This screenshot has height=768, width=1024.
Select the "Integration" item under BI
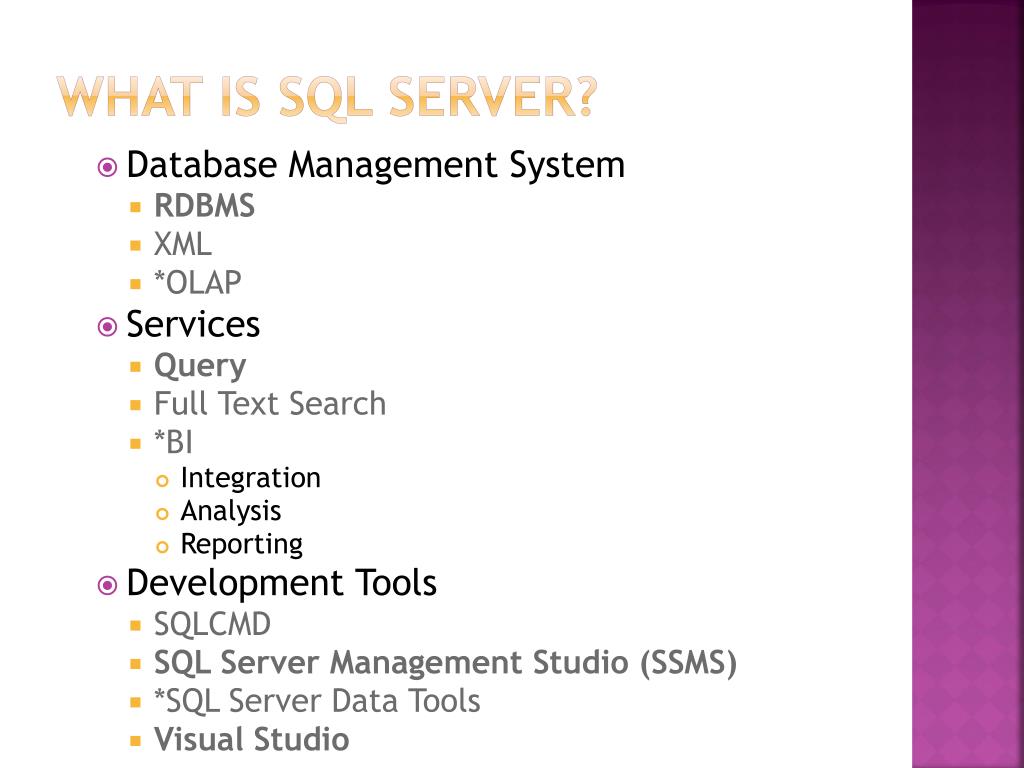(251, 478)
